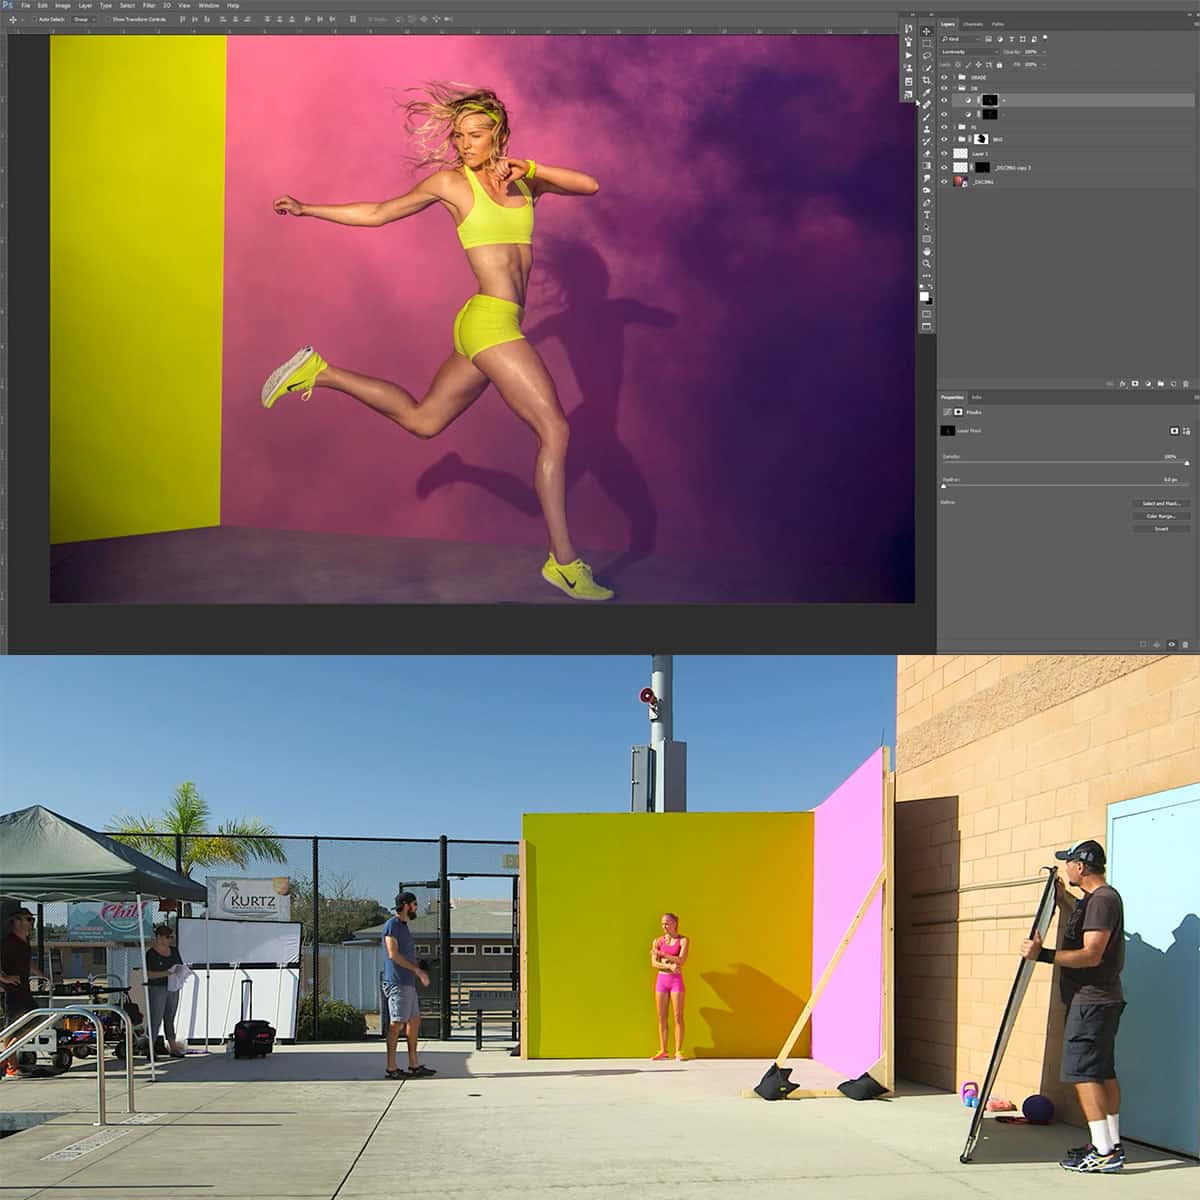Hide Layer 1
Viewport: 1200px width, 1200px height.
pyautogui.click(x=944, y=153)
